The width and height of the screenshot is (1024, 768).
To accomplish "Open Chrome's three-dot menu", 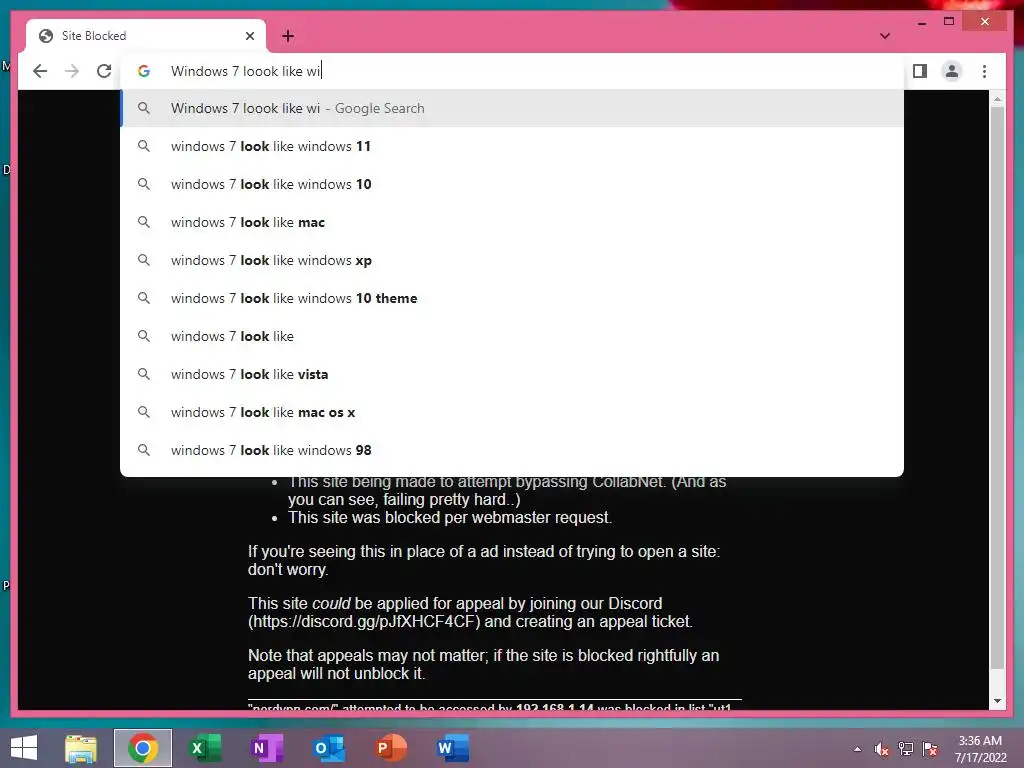I will click(x=984, y=71).
